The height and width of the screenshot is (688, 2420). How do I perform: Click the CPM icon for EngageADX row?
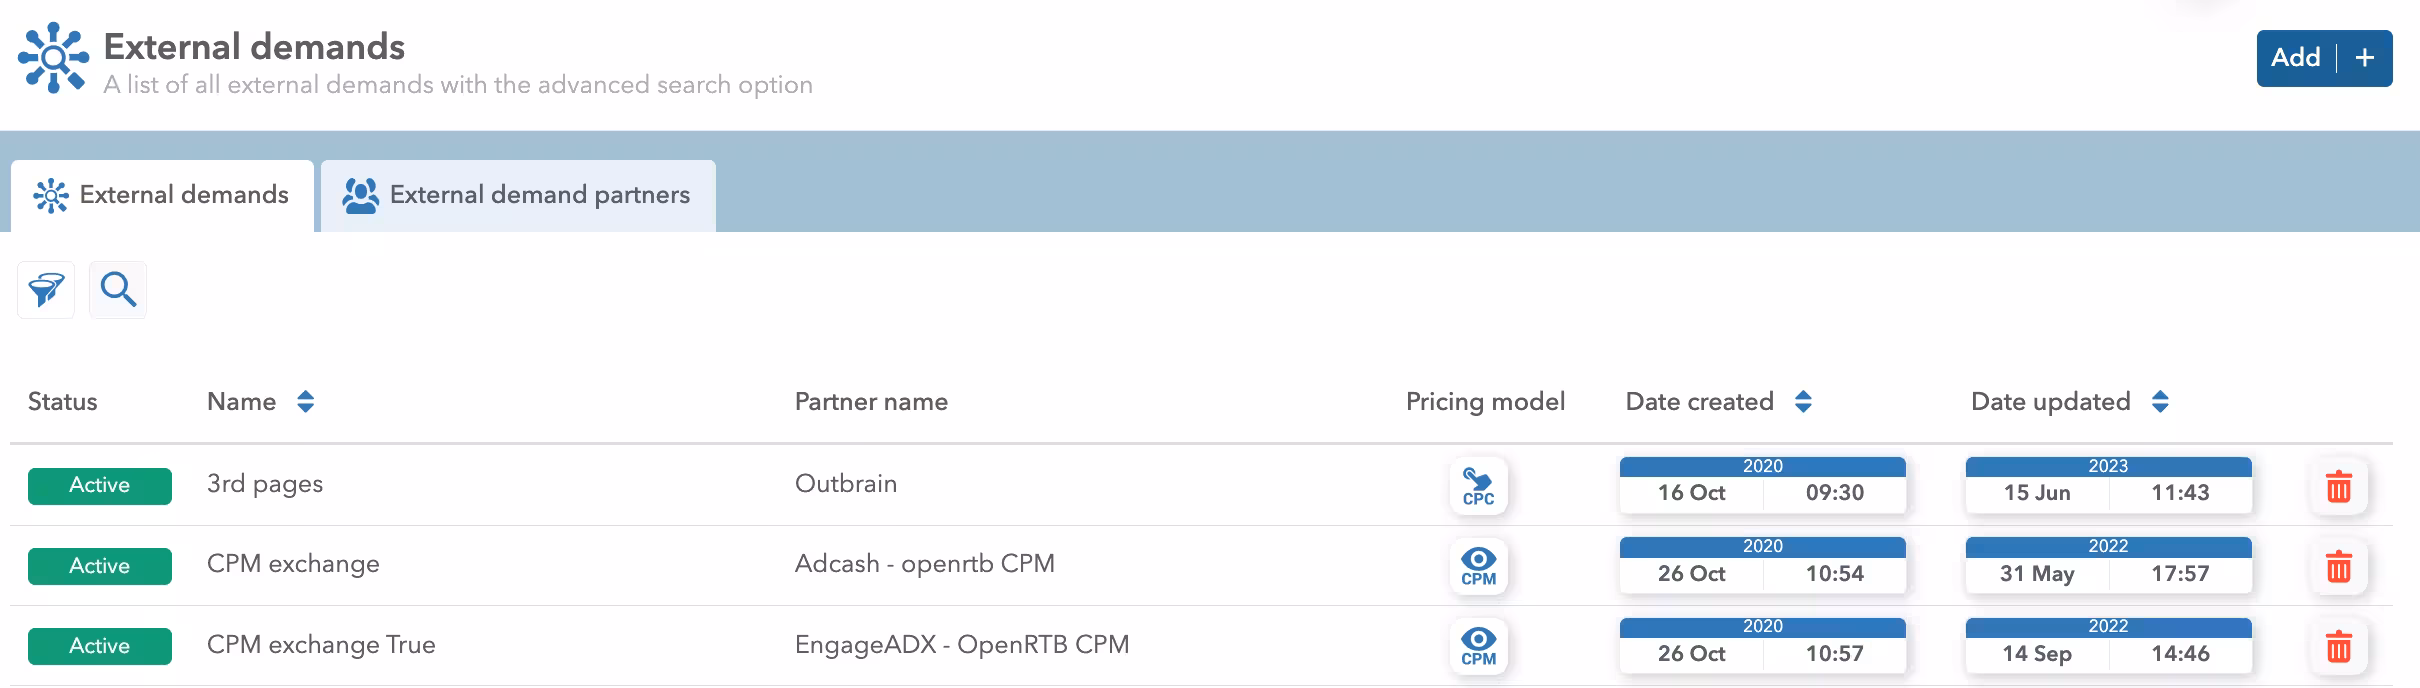1478,646
